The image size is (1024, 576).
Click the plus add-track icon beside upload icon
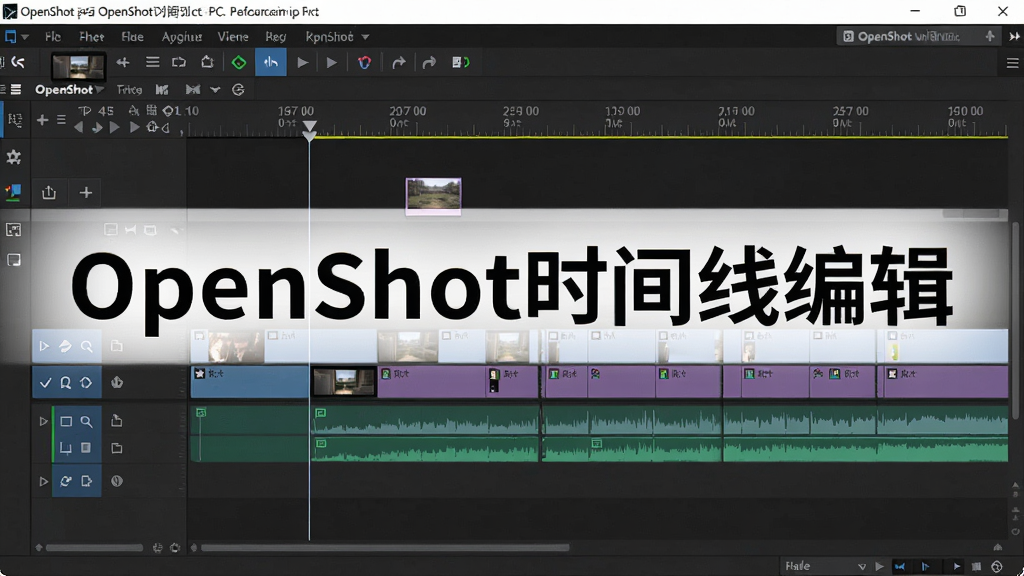click(x=86, y=193)
